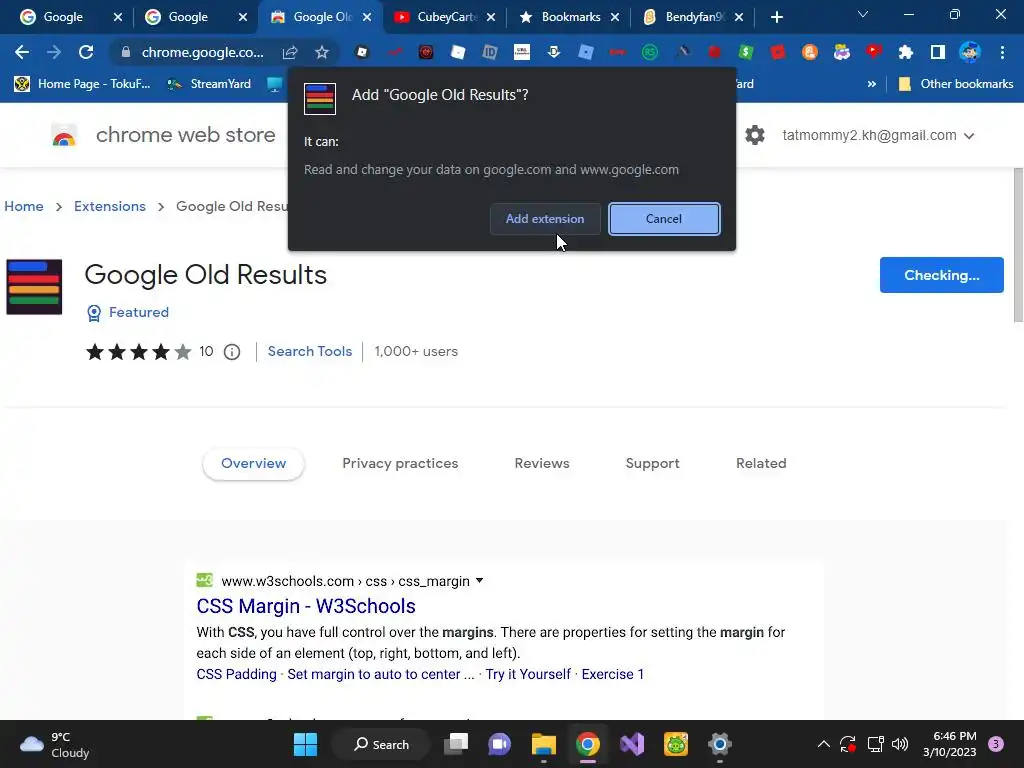Click the rating info circle icon
The image size is (1024, 768).
pyautogui.click(x=232, y=352)
